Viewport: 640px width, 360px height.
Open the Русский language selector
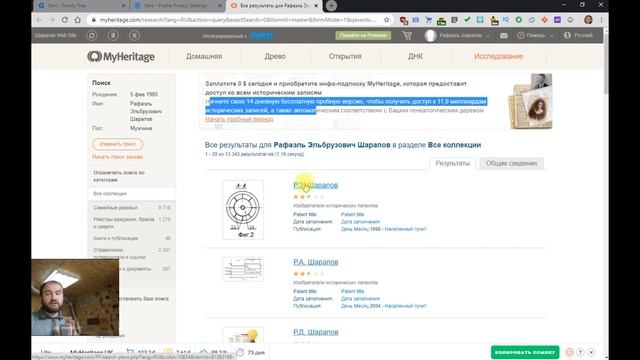(x=578, y=36)
